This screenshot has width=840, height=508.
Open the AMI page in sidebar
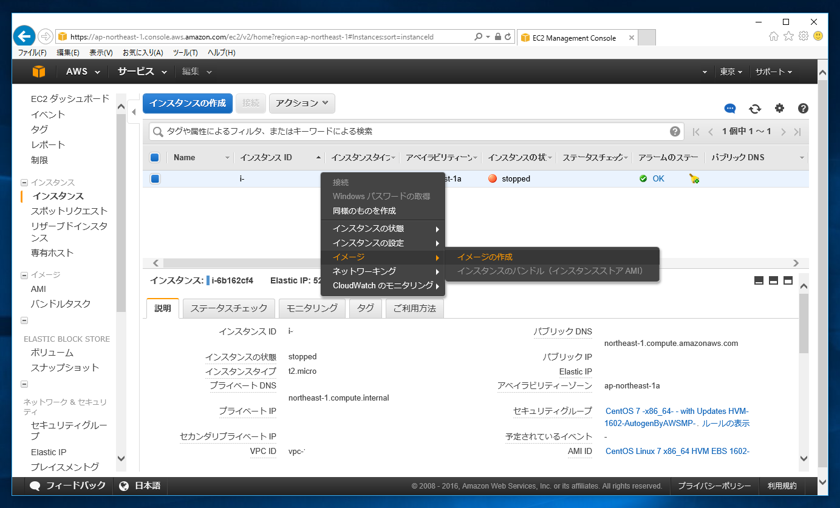pos(38,289)
